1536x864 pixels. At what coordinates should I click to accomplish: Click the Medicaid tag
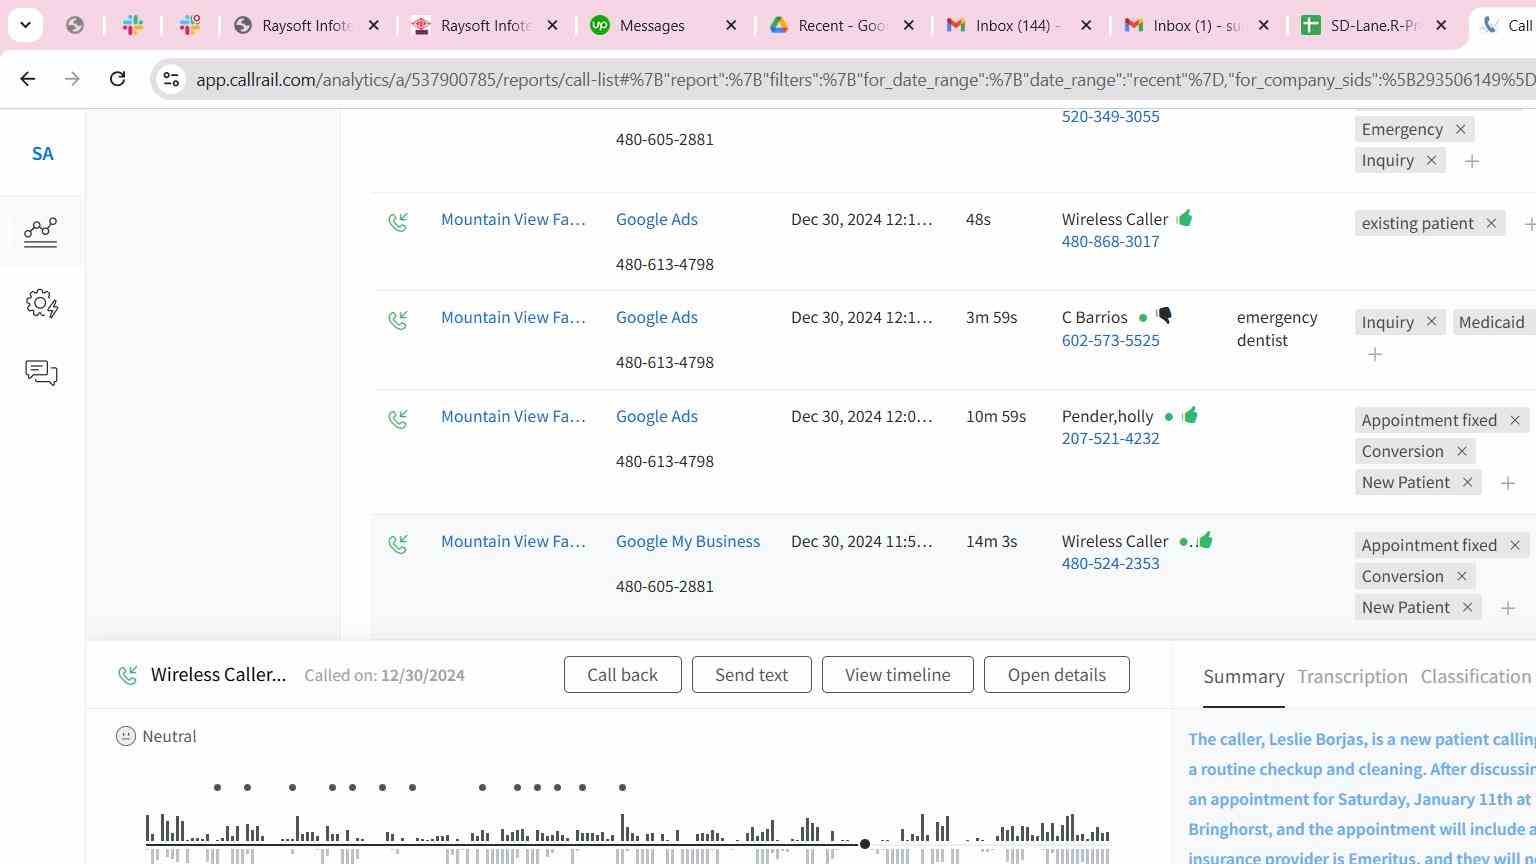tap(1492, 322)
